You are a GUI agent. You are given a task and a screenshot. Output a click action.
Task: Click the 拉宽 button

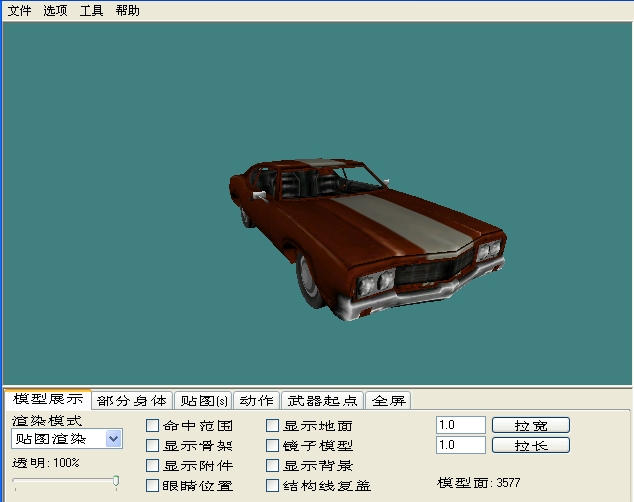(530, 425)
